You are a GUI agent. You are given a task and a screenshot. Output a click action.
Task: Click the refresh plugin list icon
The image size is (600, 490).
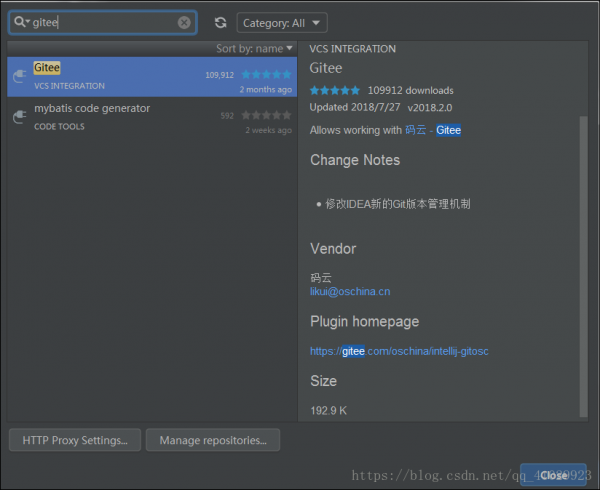220,22
